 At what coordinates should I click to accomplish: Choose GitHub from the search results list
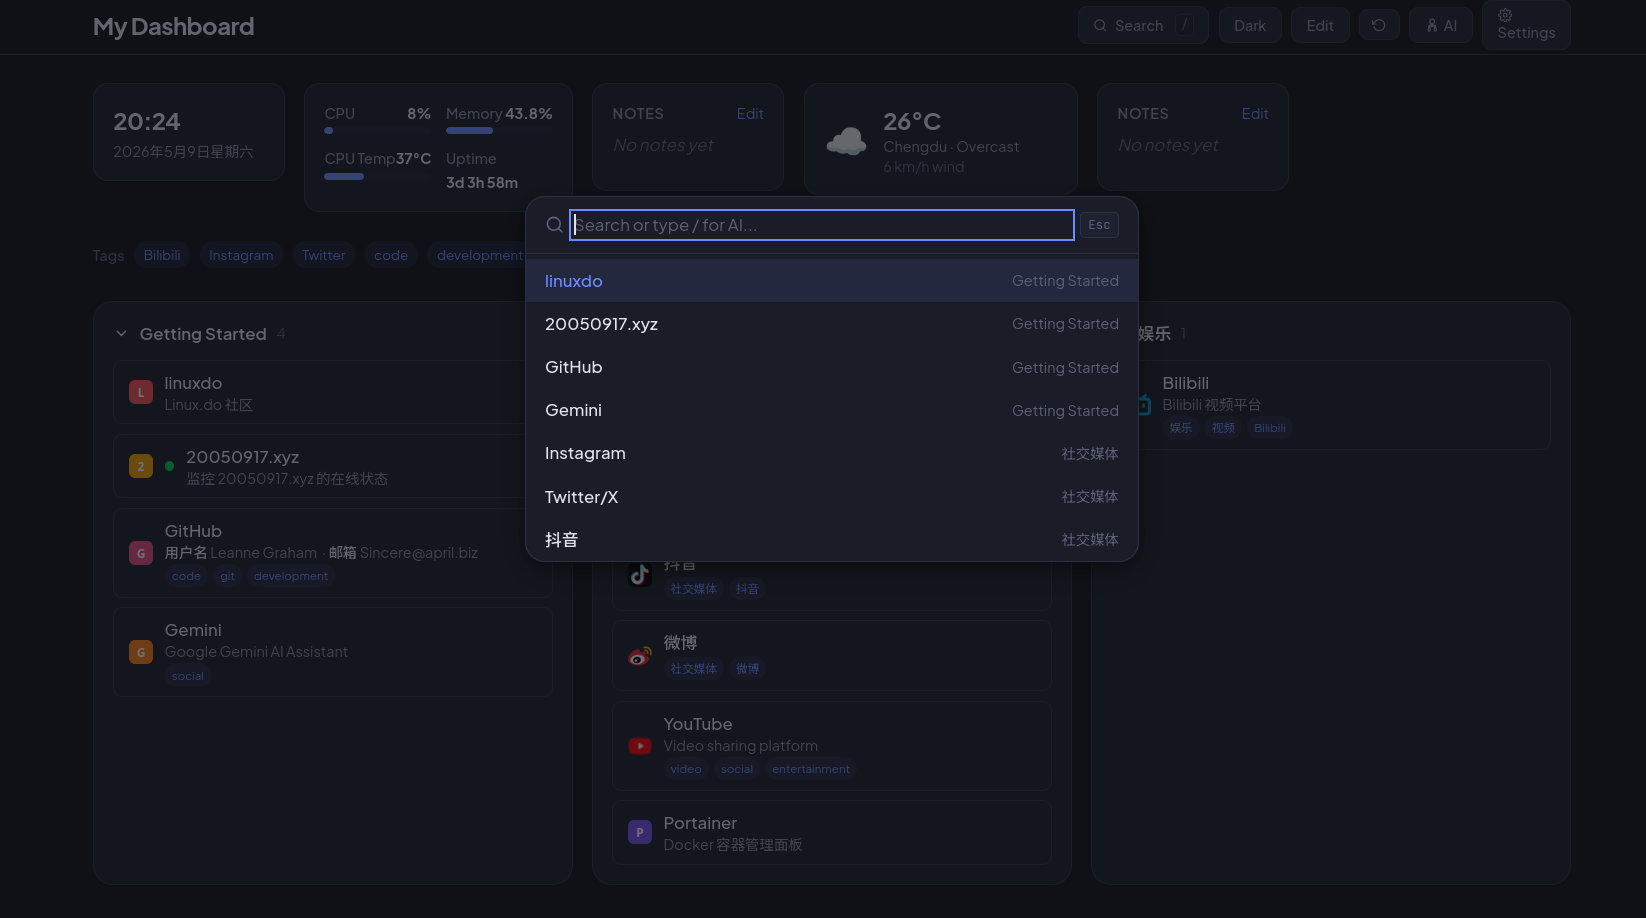point(832,367)
